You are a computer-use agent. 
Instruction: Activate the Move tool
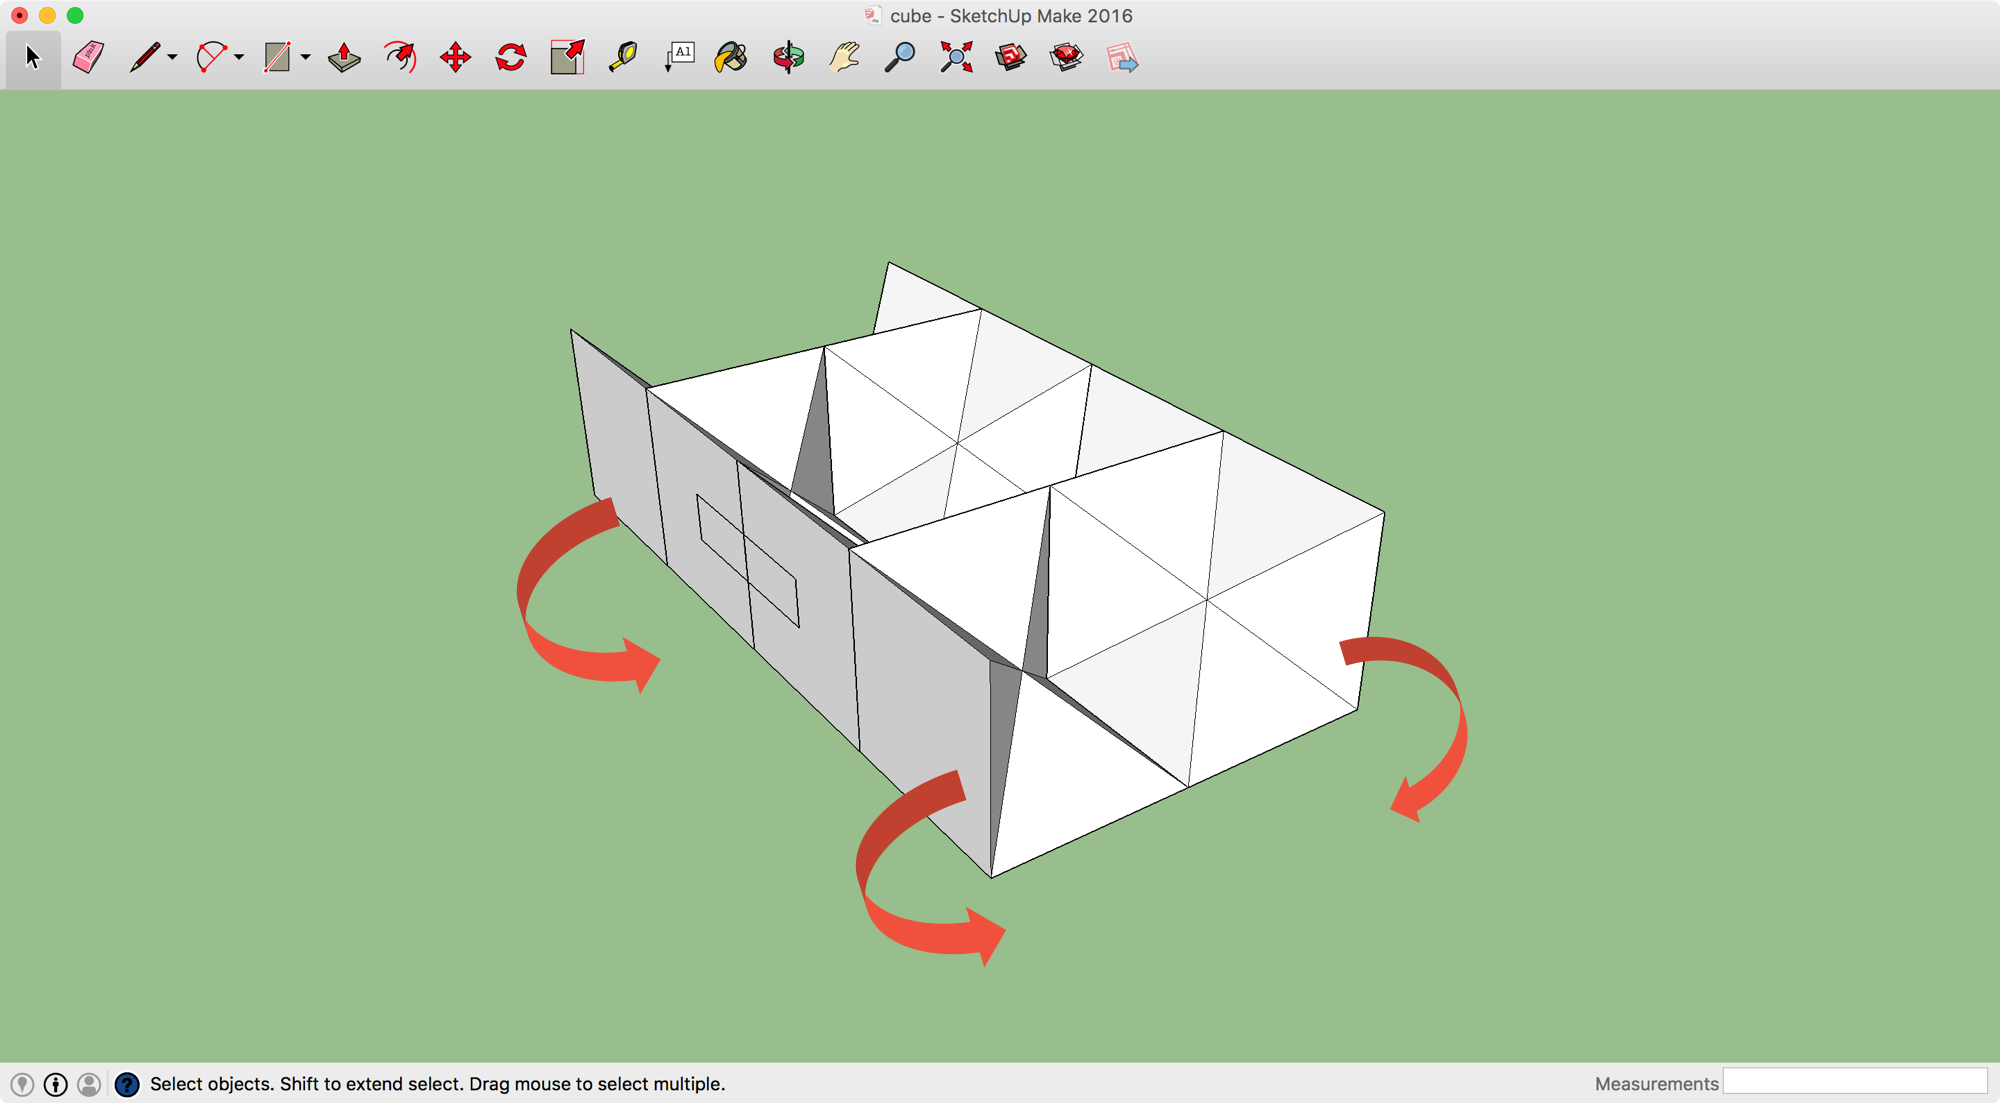pos(455,58)
